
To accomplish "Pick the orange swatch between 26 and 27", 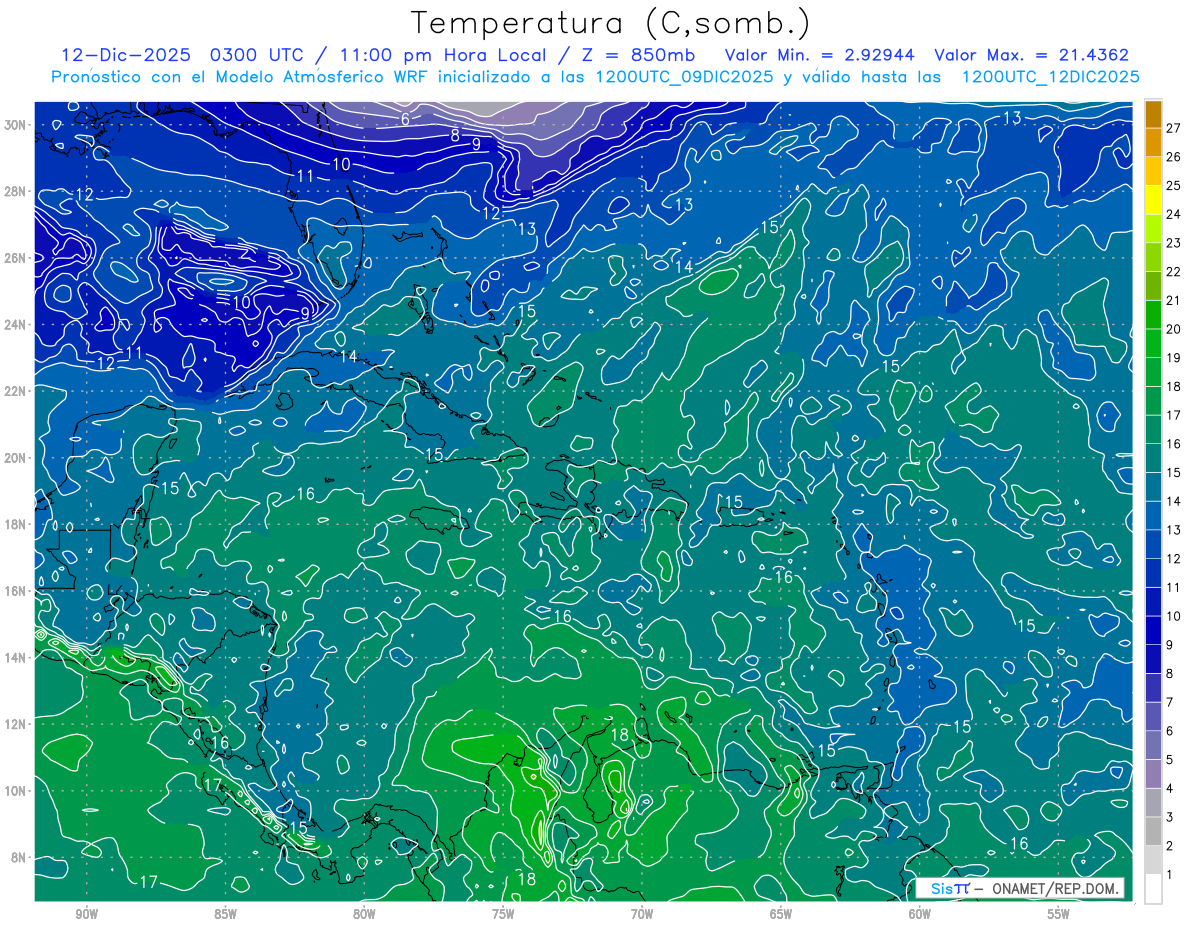I will coord(1153,142).
